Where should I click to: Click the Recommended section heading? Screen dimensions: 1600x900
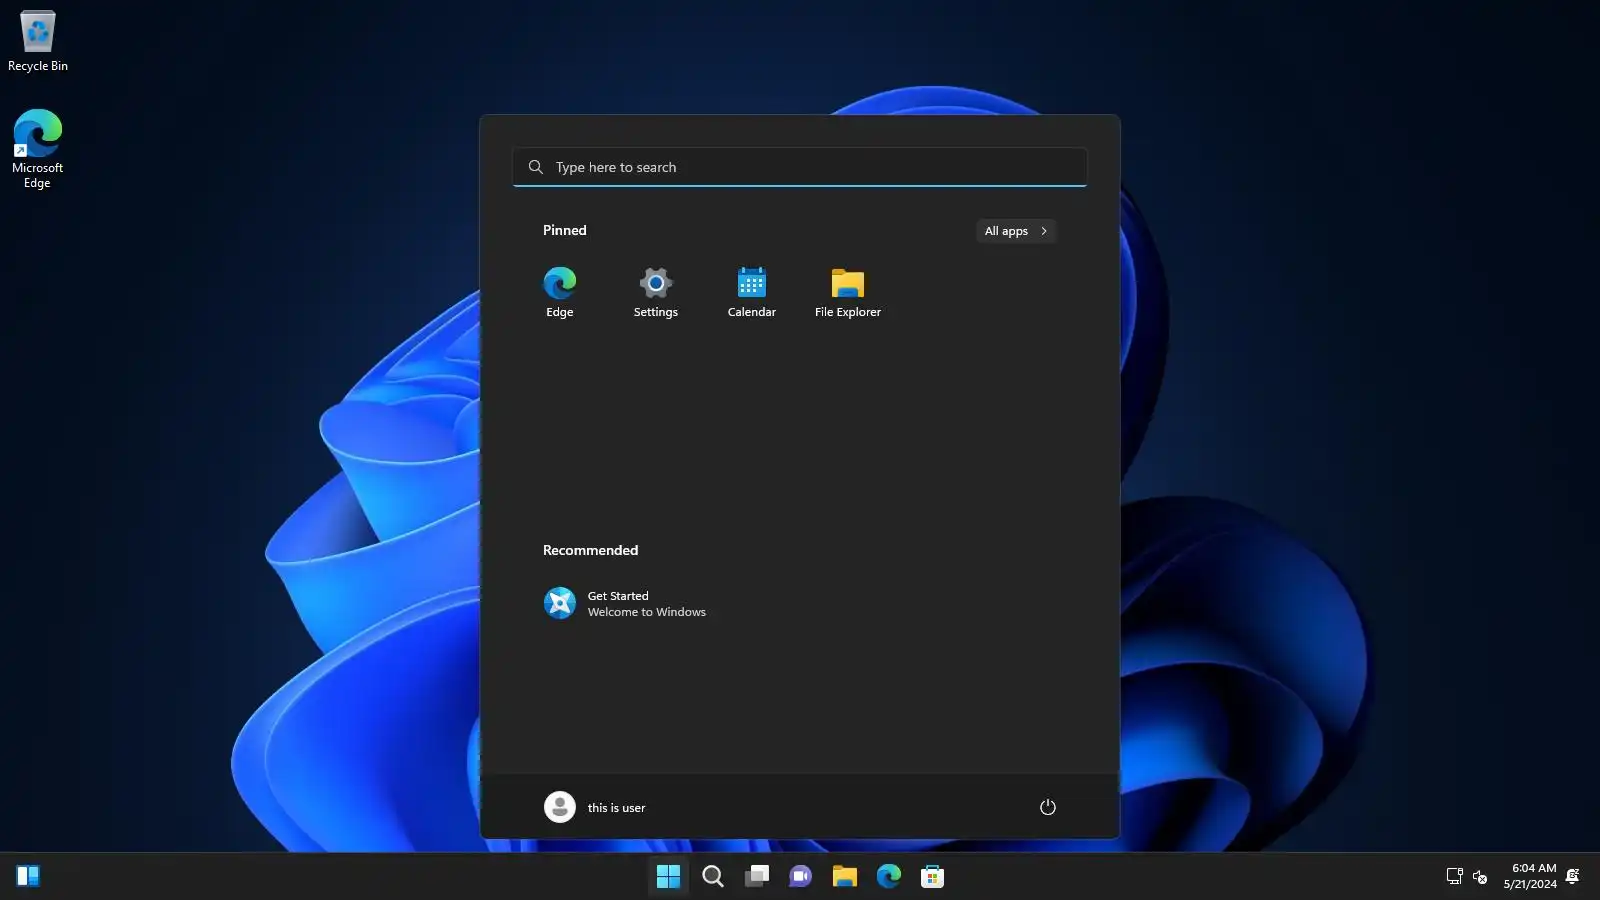point(590,550)
